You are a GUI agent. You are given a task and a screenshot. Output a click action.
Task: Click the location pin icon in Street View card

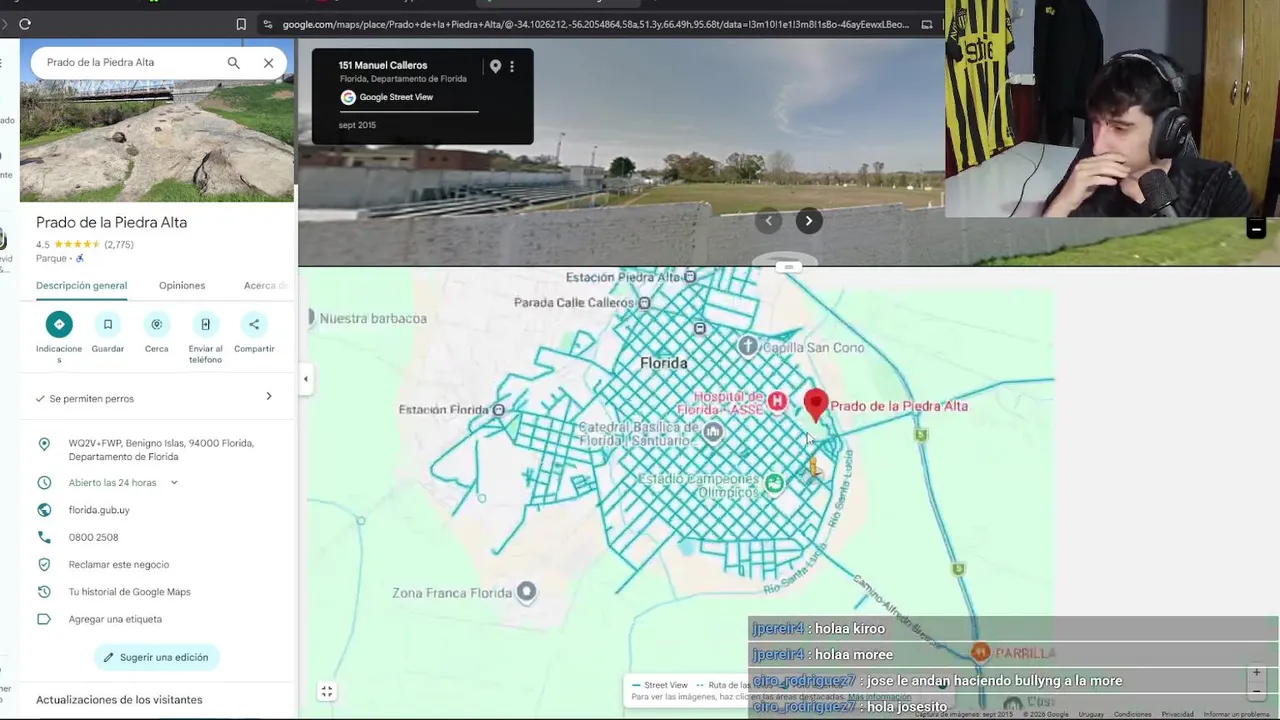495,67
